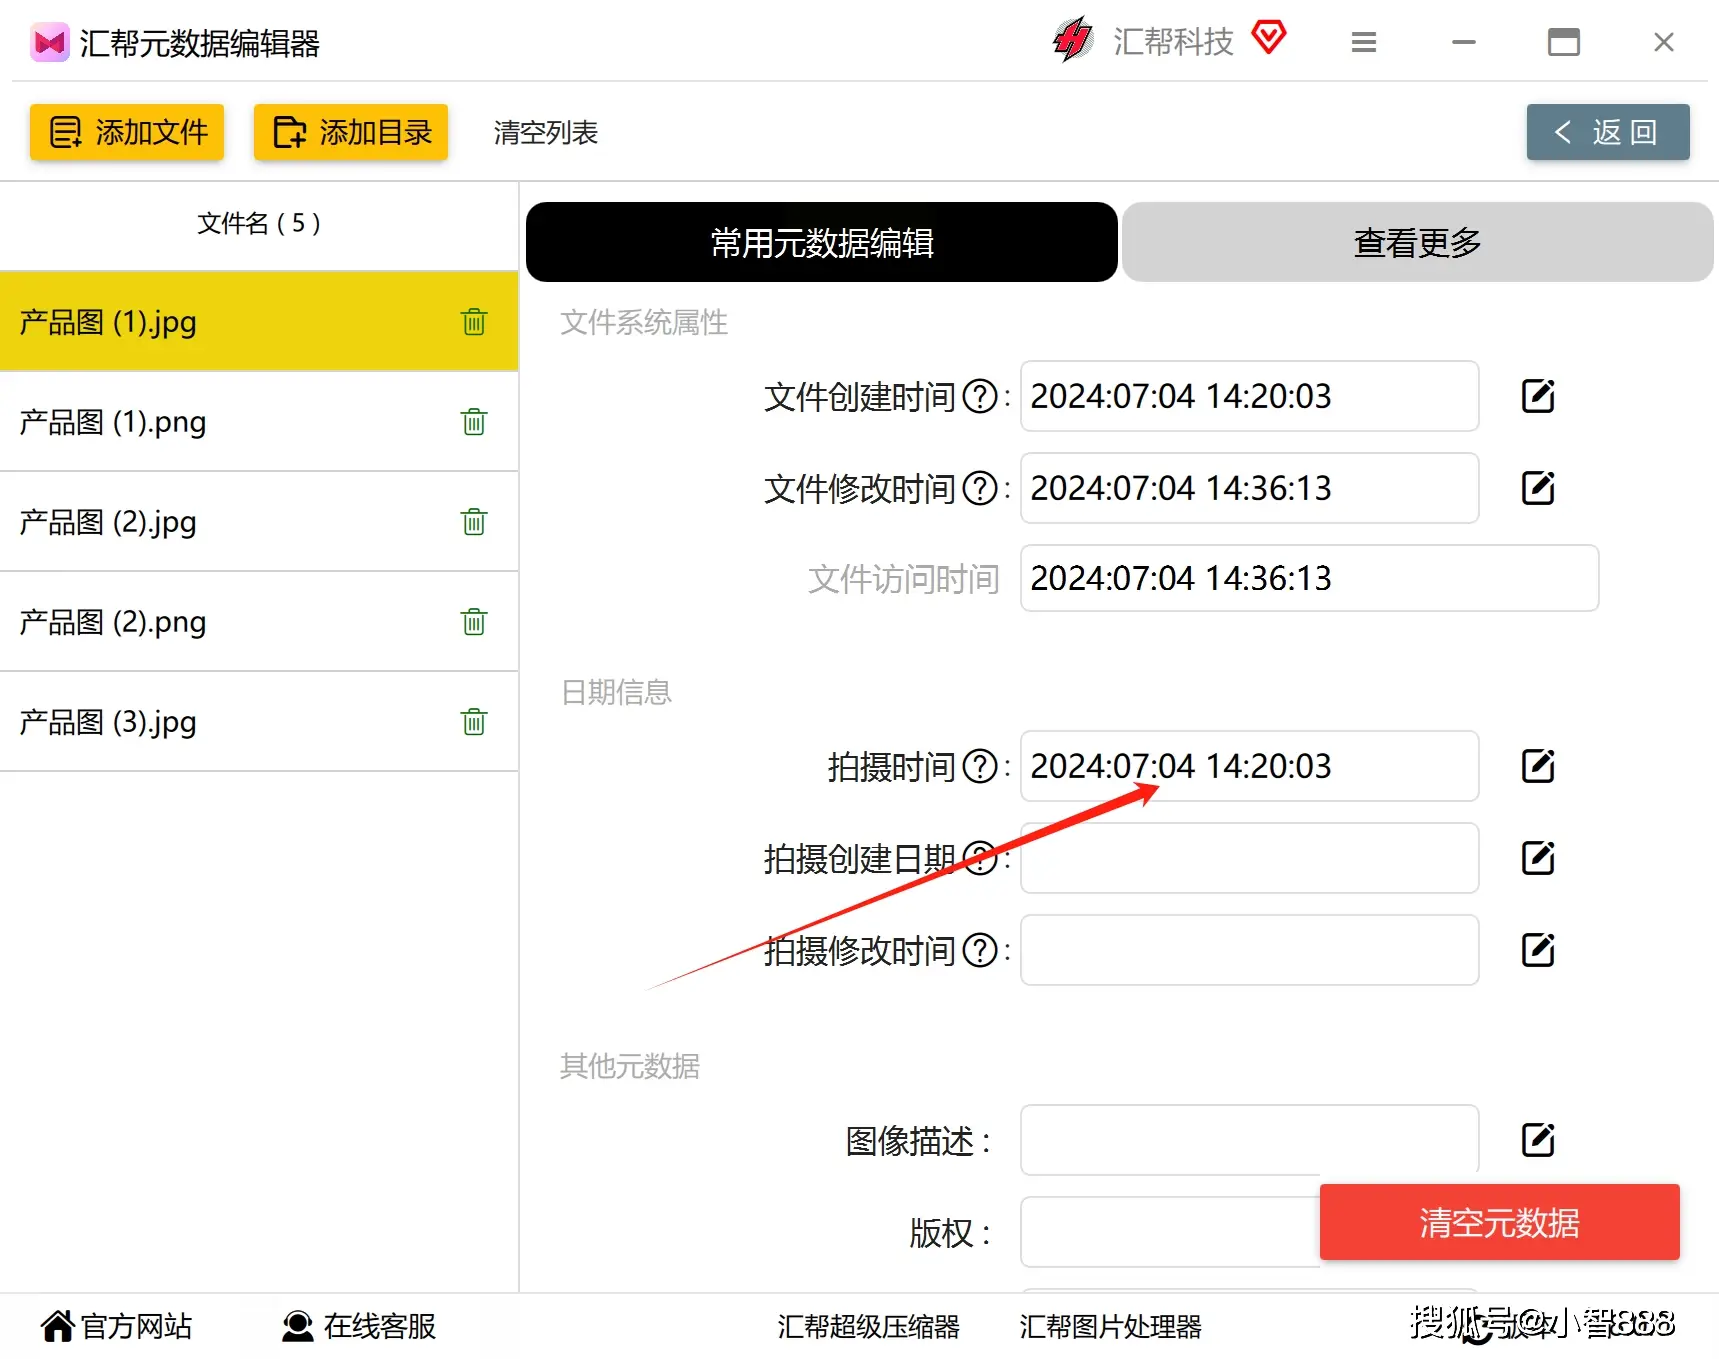Open the hamburger menu in the title bar

tap(1363, 42)
